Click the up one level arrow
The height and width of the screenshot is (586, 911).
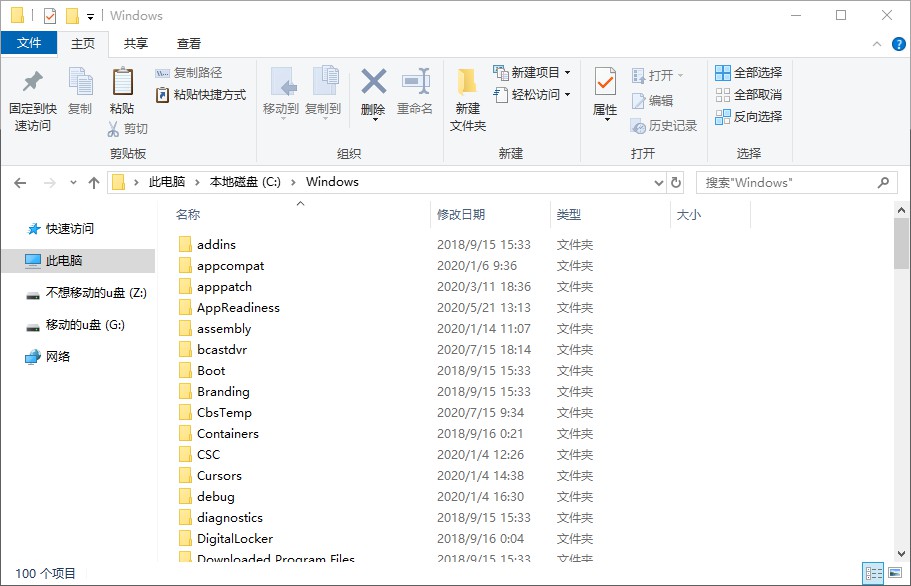94,183
